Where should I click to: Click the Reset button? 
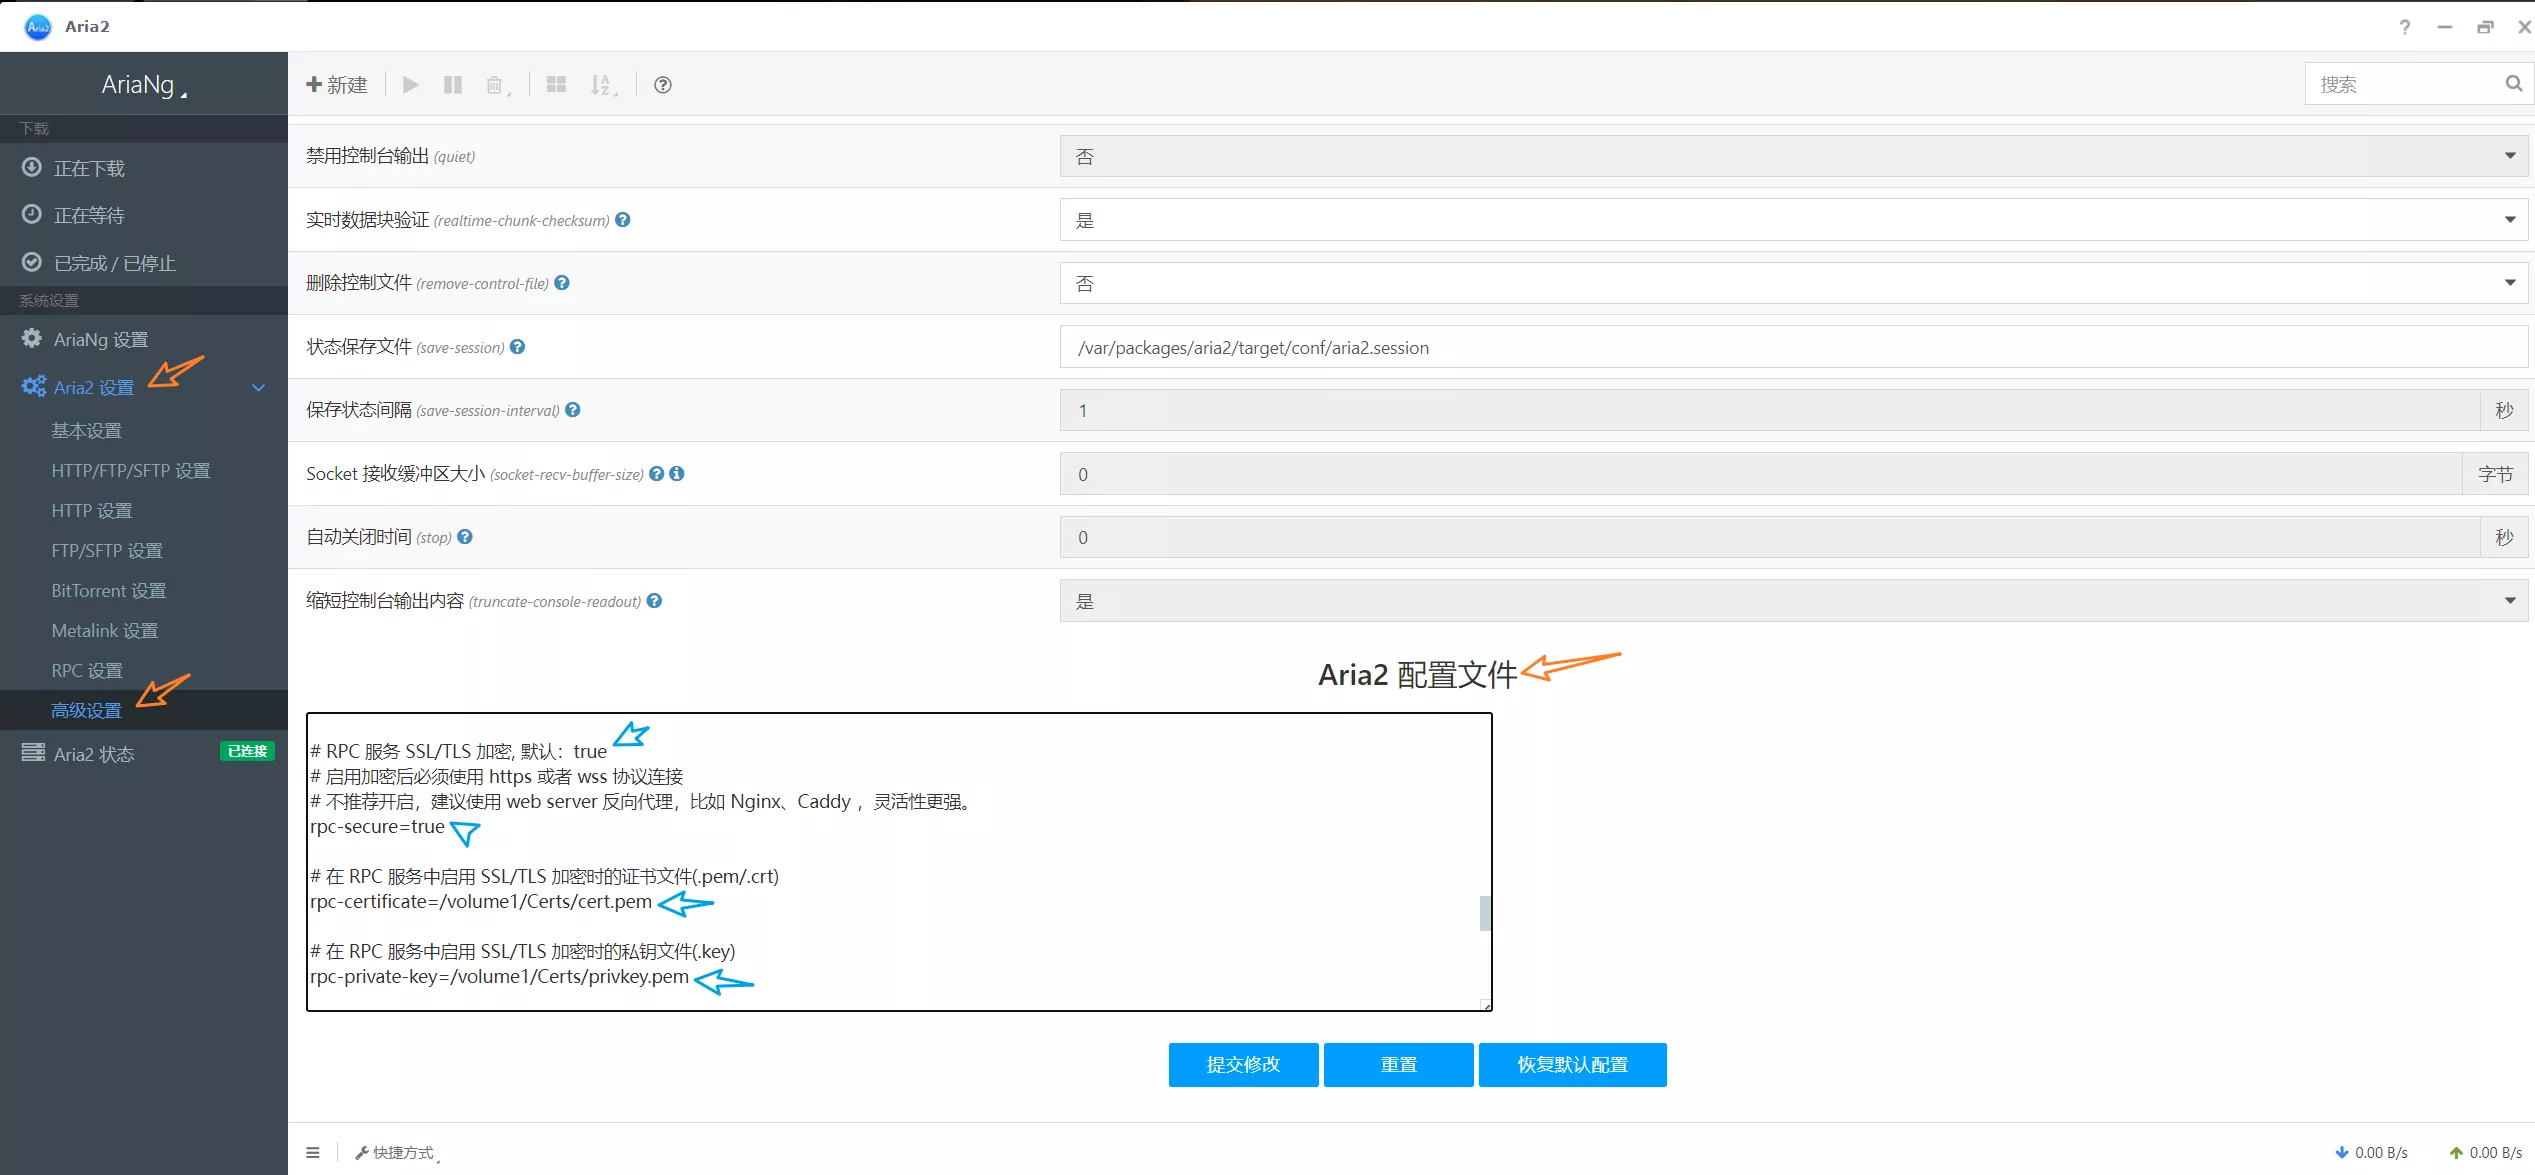point(1398,1065)
